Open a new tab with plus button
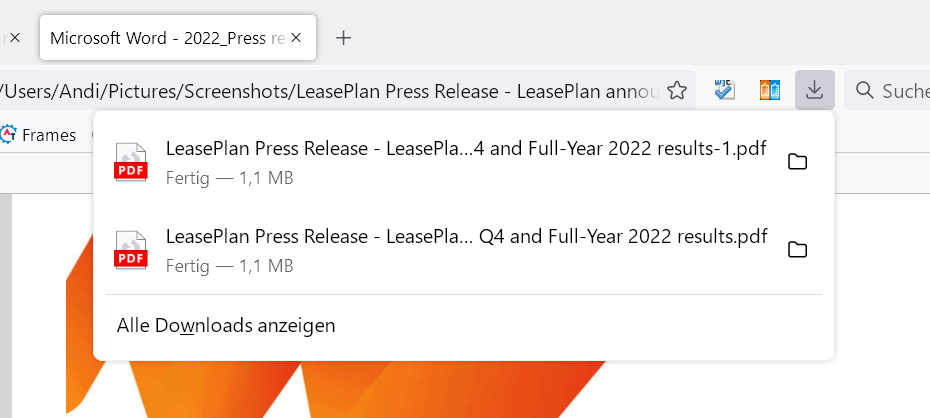Screen dimensions: 930x418 click(344, 38)
